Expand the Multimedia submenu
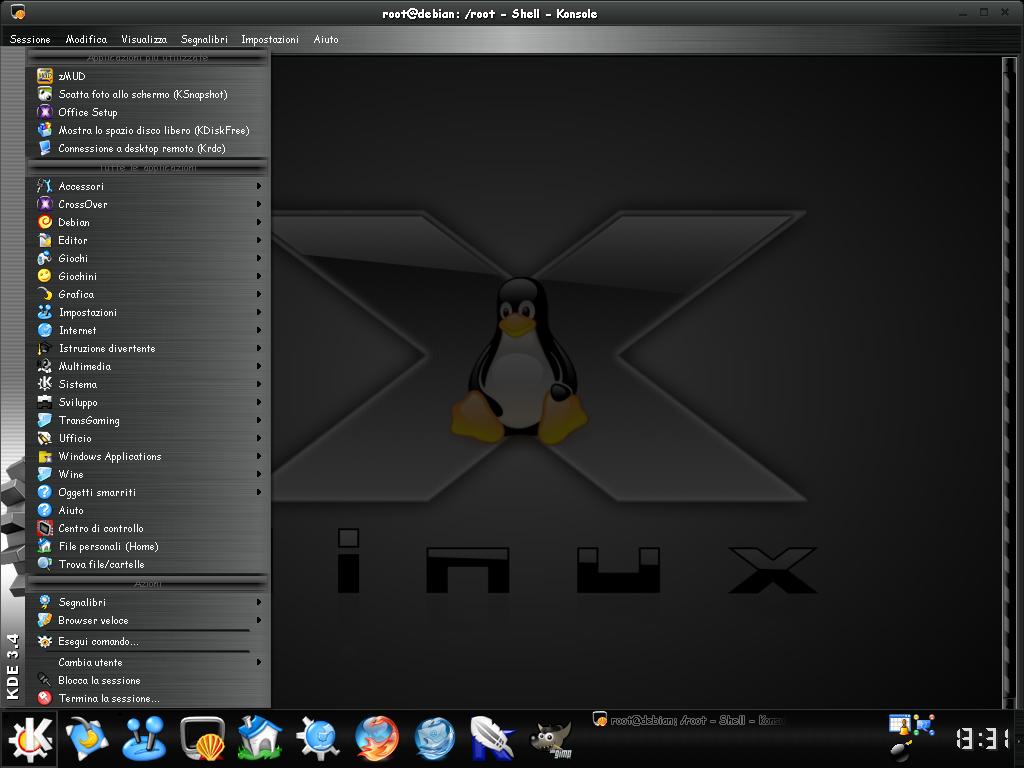The height and width of the screenshot is (768, 1024). pyautogui.click(x=148, y=366)
